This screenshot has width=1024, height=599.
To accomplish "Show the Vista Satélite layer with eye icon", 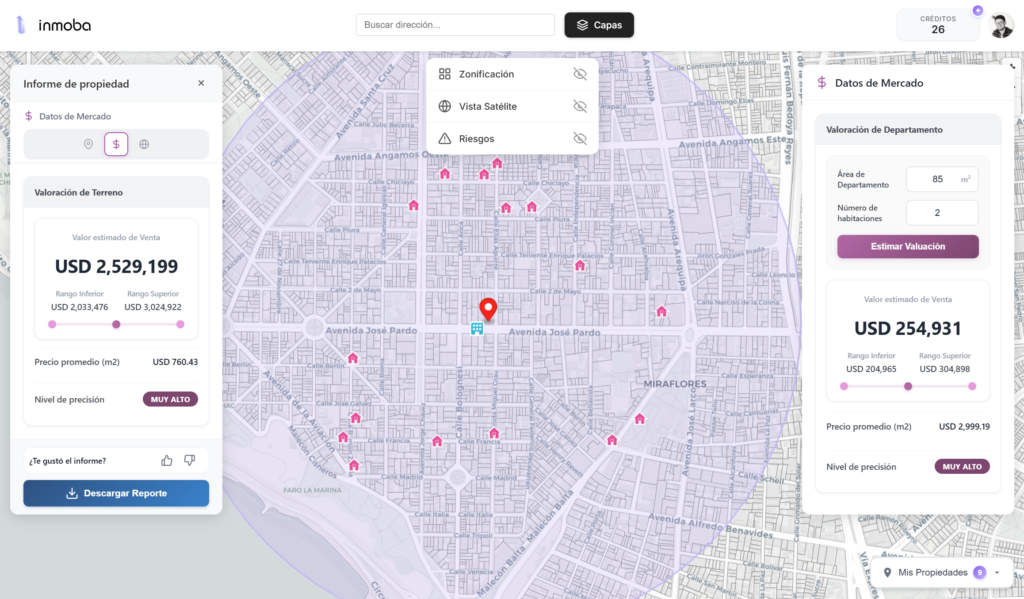I will tap(579, 106).
